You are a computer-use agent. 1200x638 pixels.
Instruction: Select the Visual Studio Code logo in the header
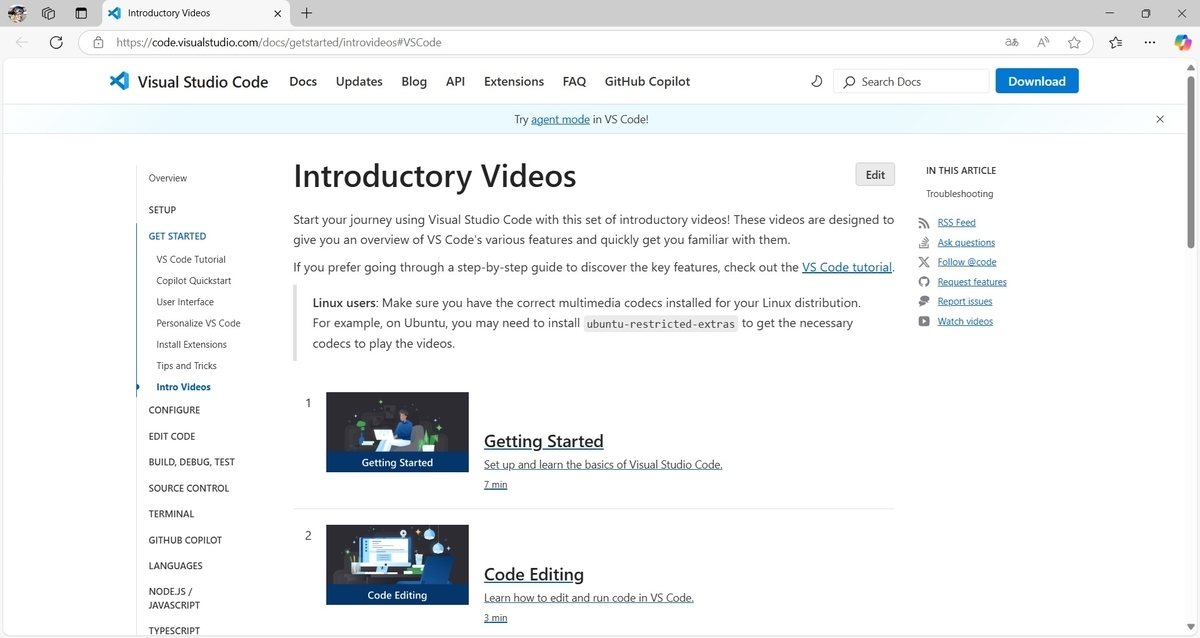pyautogui.click(x=119, y=81)
